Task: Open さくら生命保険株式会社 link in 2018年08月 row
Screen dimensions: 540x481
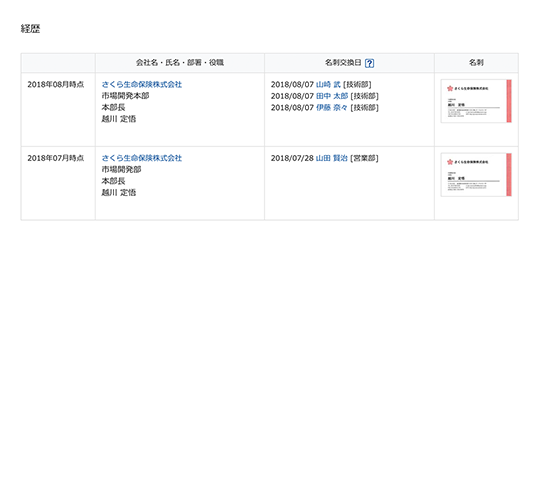Action: (x=142, y=84)
